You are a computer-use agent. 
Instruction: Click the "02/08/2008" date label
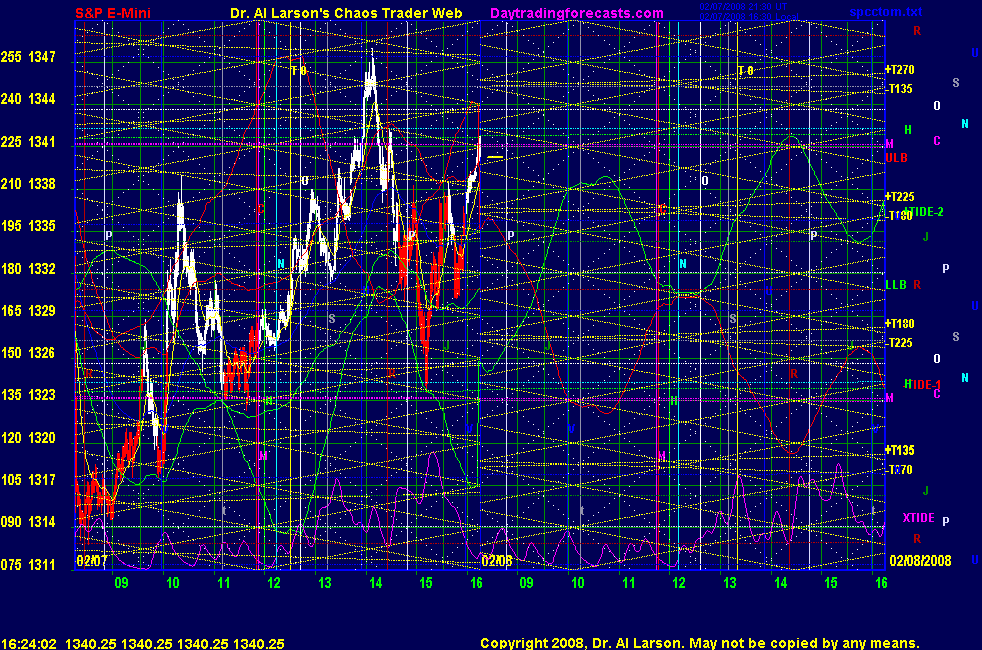(920, 560)
